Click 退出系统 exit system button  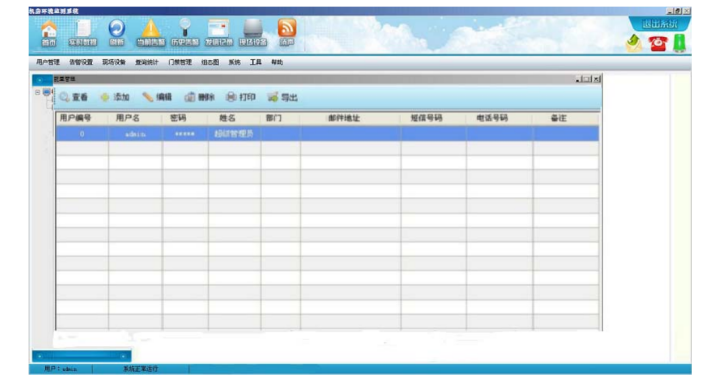tap(659, 24)
